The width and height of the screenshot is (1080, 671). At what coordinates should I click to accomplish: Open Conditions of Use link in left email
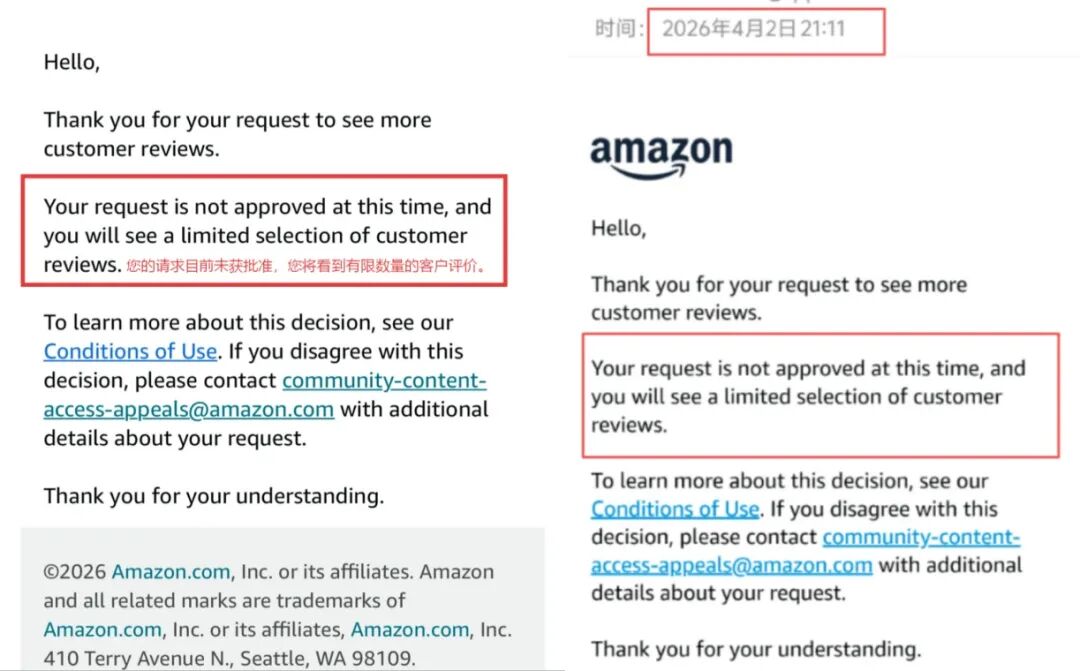pos(130,352)
